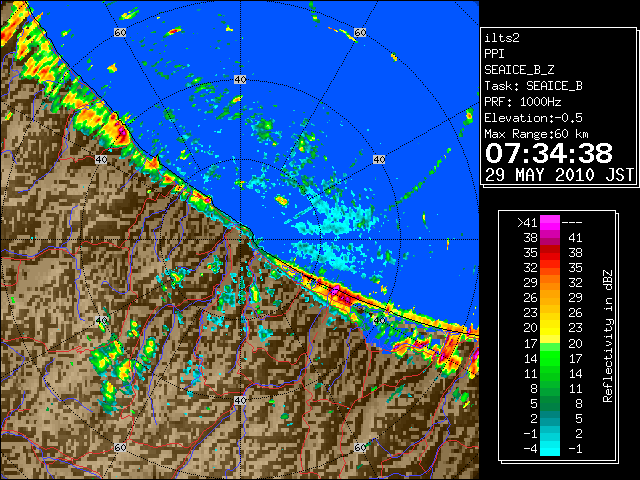The height and width of the screenshot is (480, 640).
Task: Select the '29 MAY 2010 JST' date
Action: pyautogui.click(x=559, y=175)
